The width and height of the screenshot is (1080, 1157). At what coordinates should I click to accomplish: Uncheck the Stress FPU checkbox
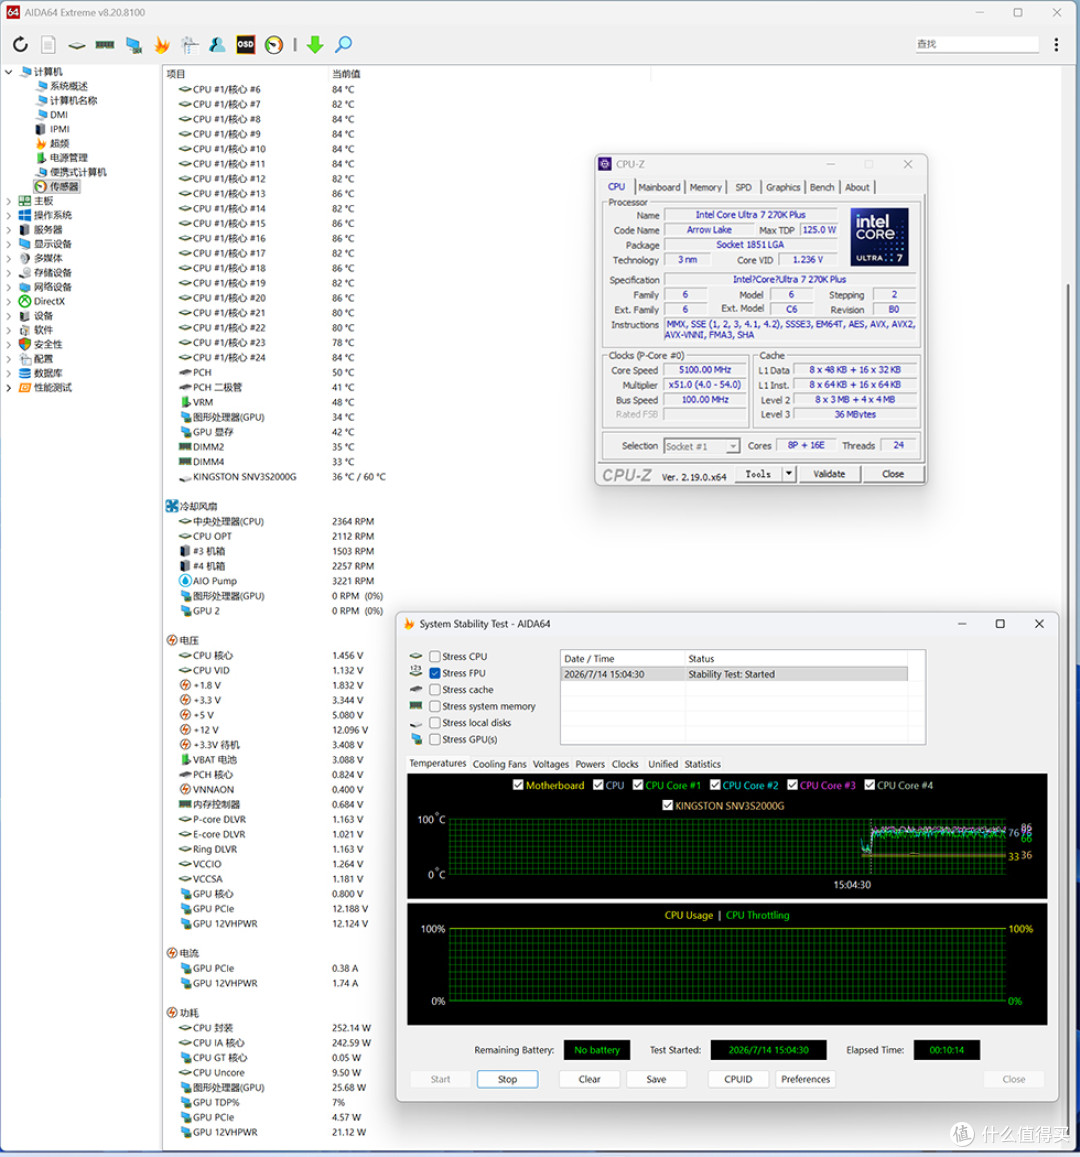435,673
